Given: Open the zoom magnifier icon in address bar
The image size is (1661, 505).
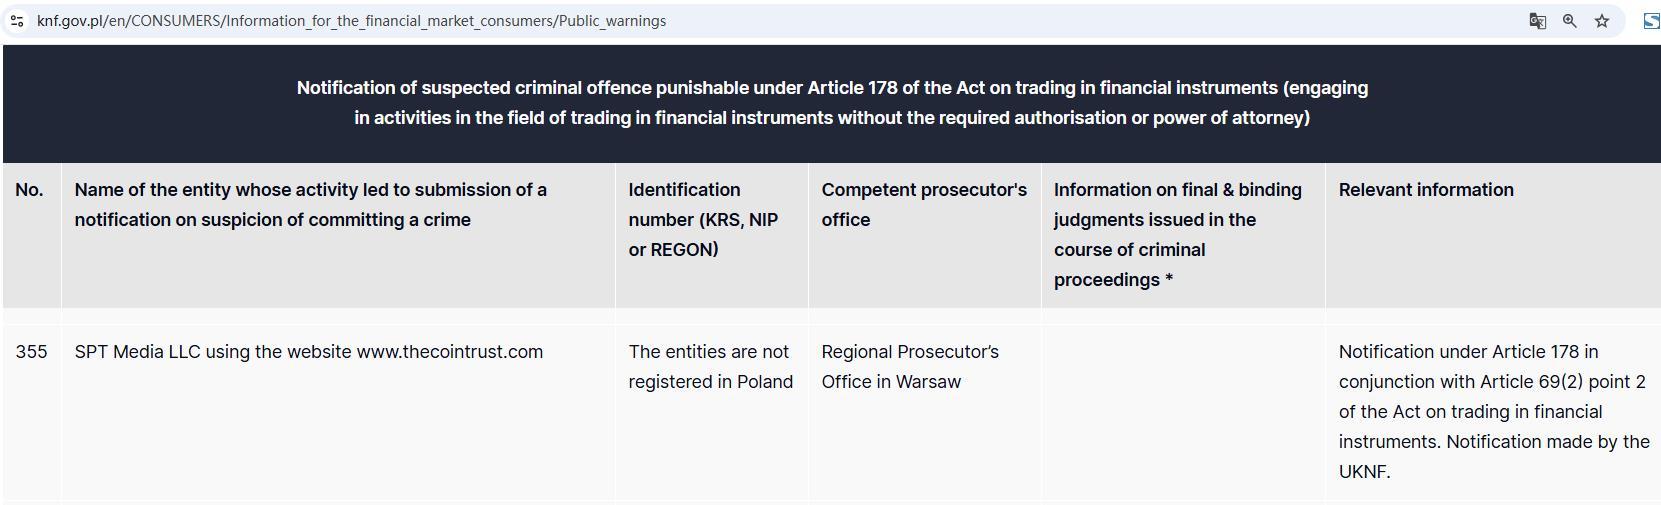Looking at the screenshot, I should (1570, 21).
